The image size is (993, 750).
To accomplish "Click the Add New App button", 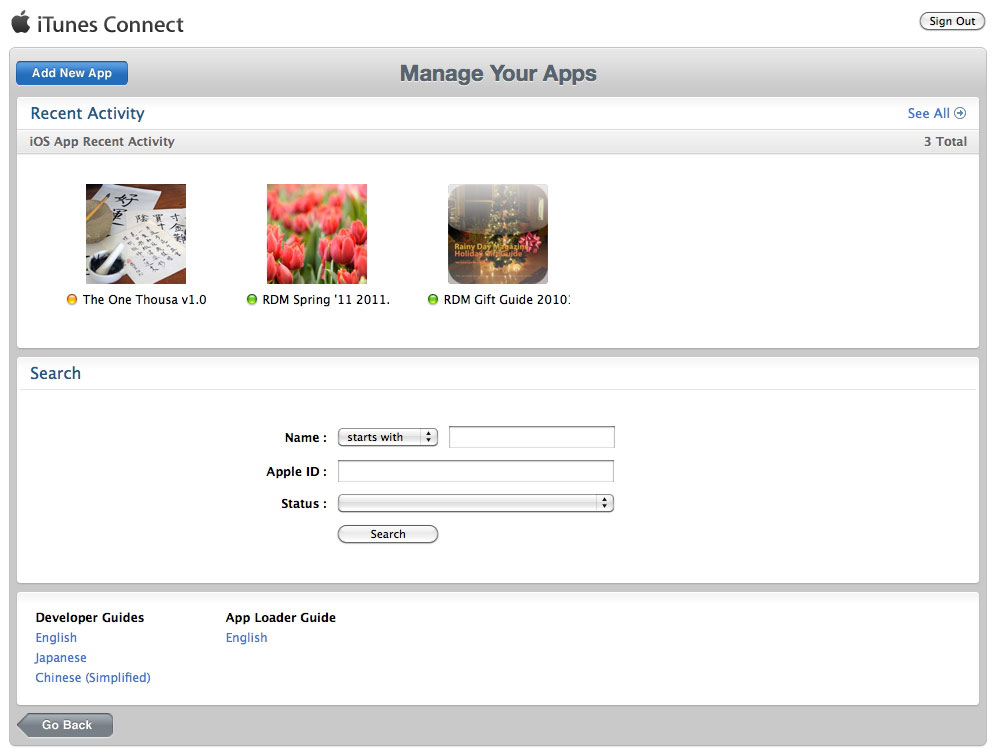I will [x=72, y=73].
